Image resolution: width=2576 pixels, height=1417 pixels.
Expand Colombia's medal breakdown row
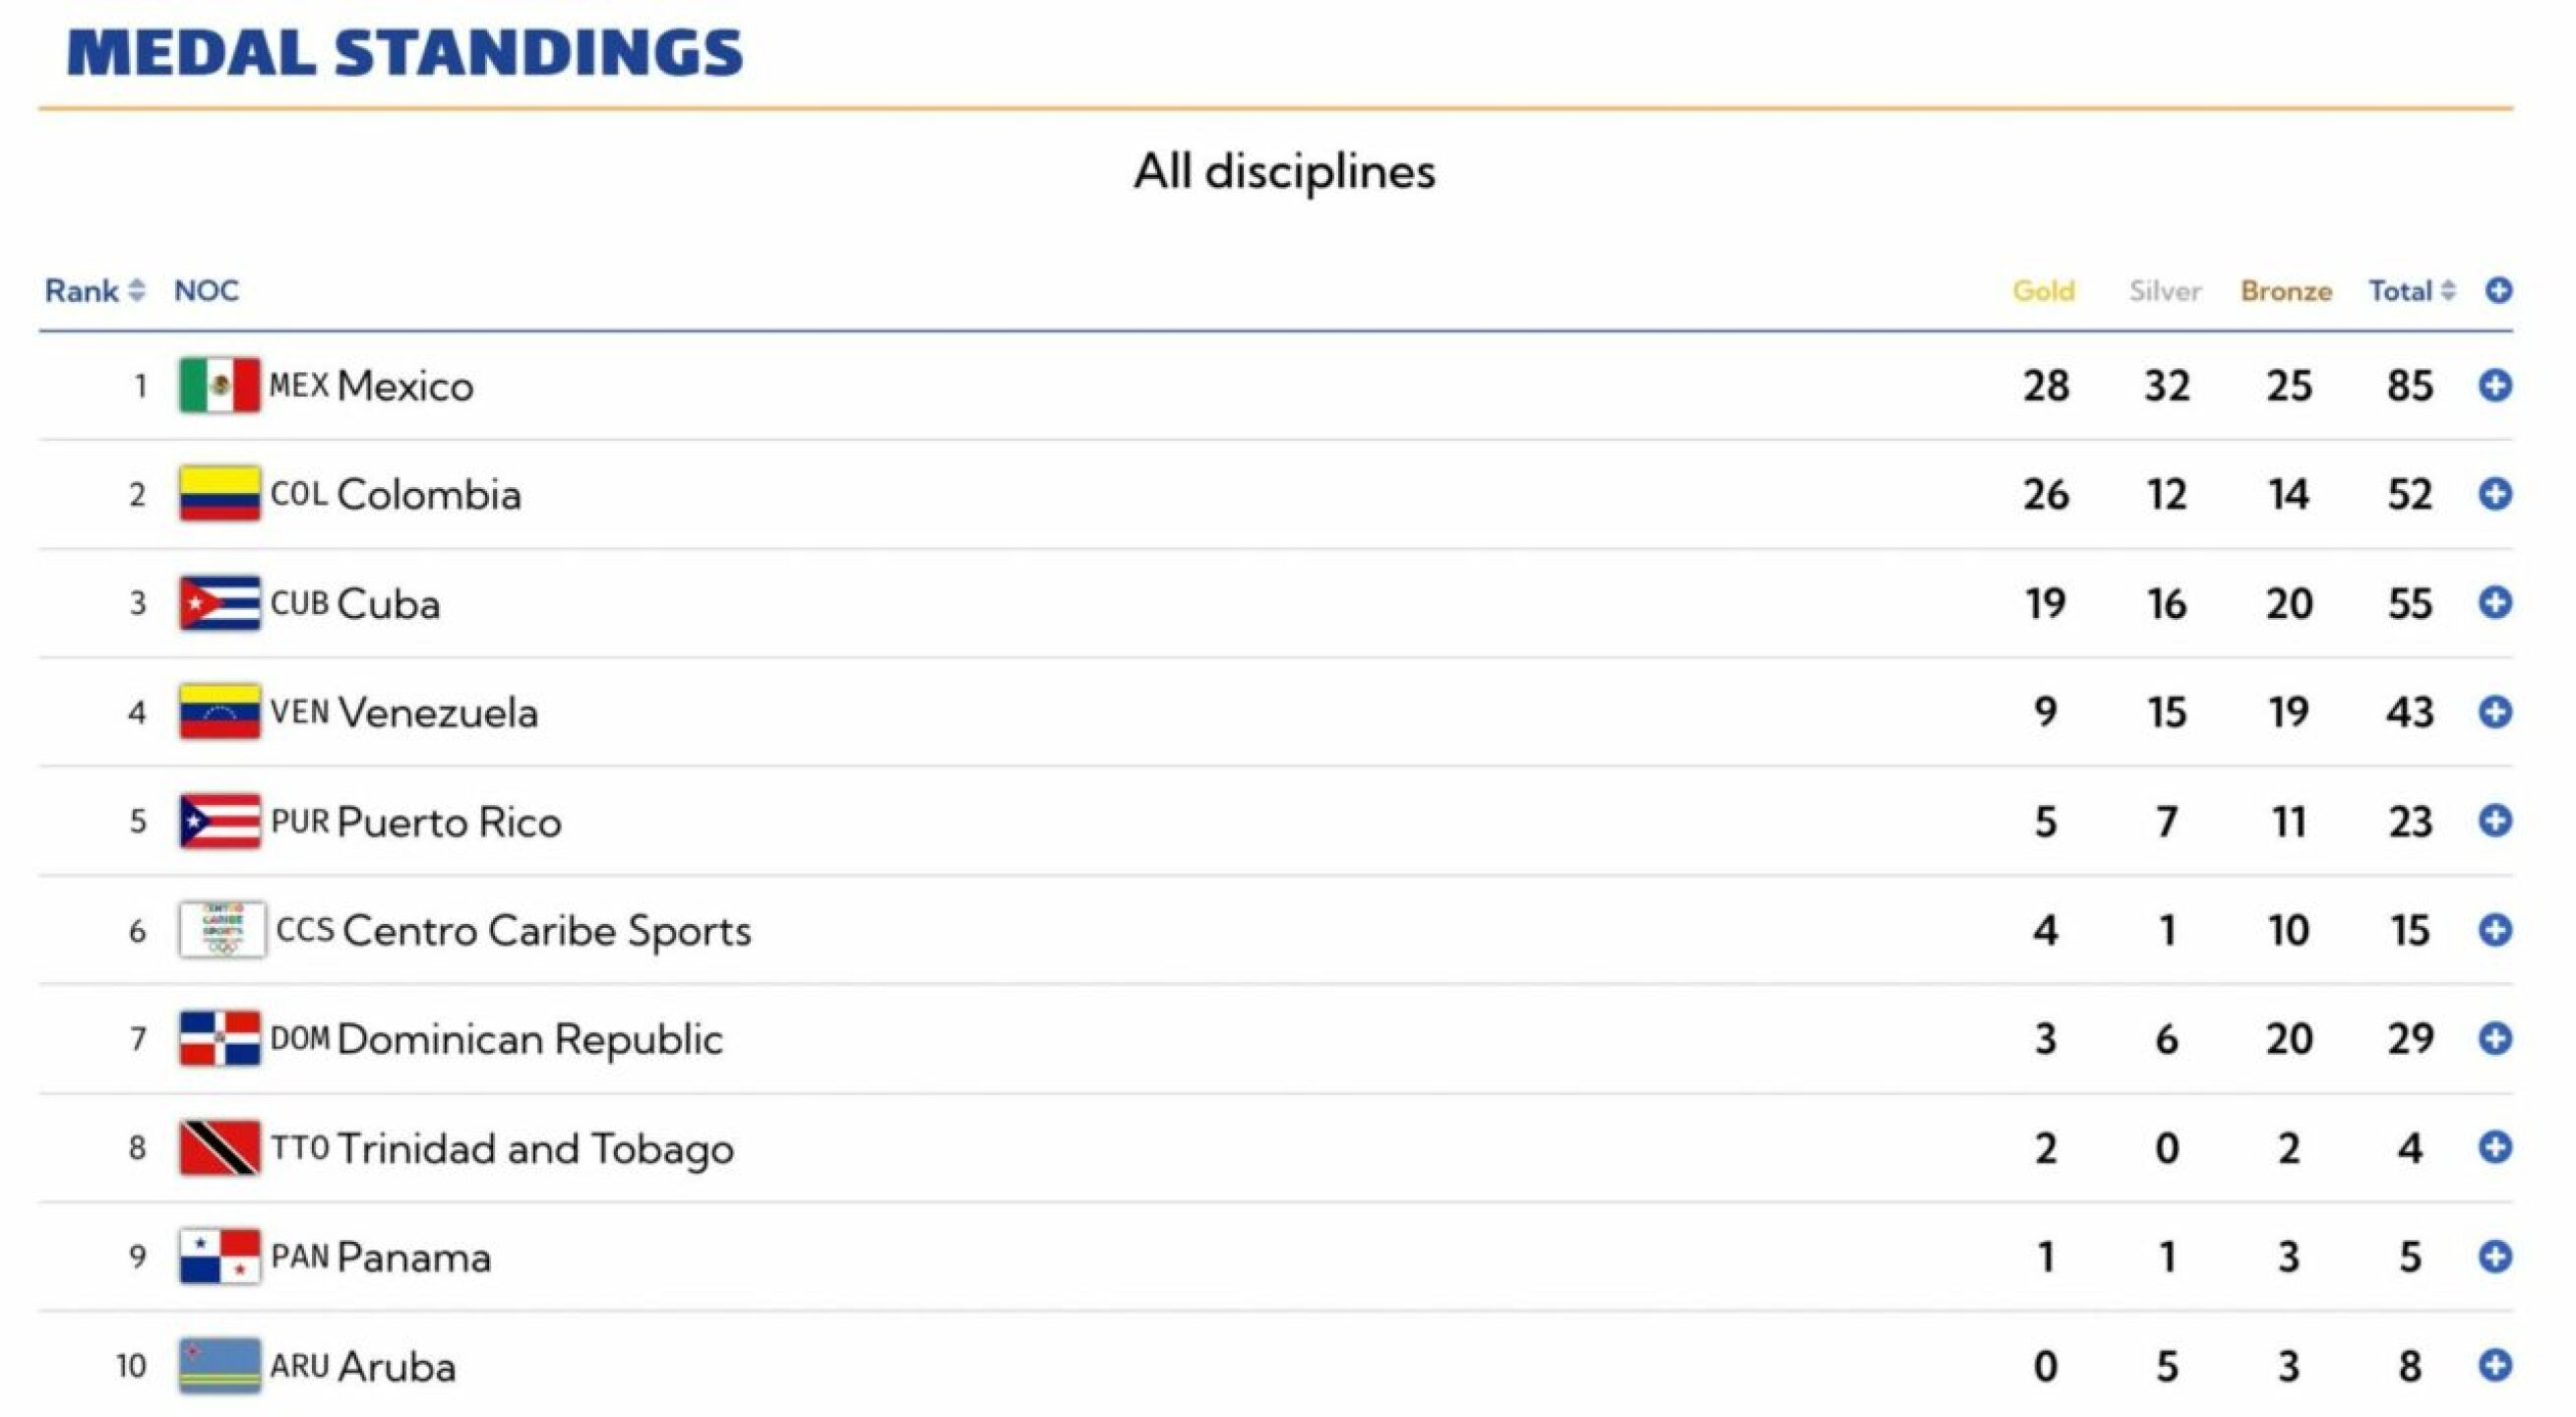point(2495,494)
